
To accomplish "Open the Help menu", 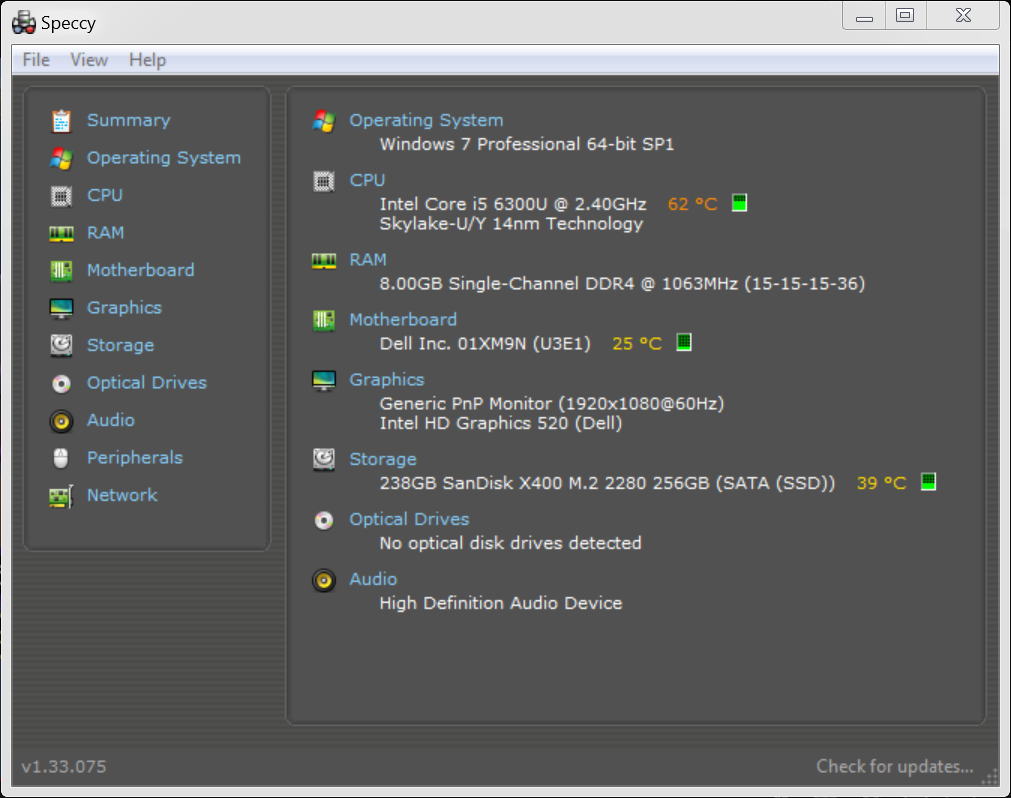I will pyautogui.click(x=147, y=60).
